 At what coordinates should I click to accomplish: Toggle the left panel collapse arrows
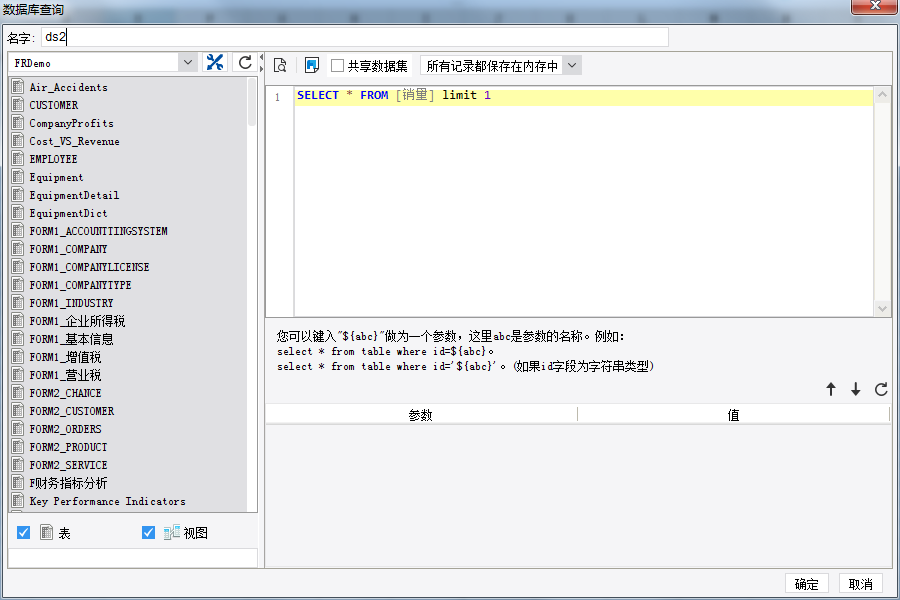[261, 62]
